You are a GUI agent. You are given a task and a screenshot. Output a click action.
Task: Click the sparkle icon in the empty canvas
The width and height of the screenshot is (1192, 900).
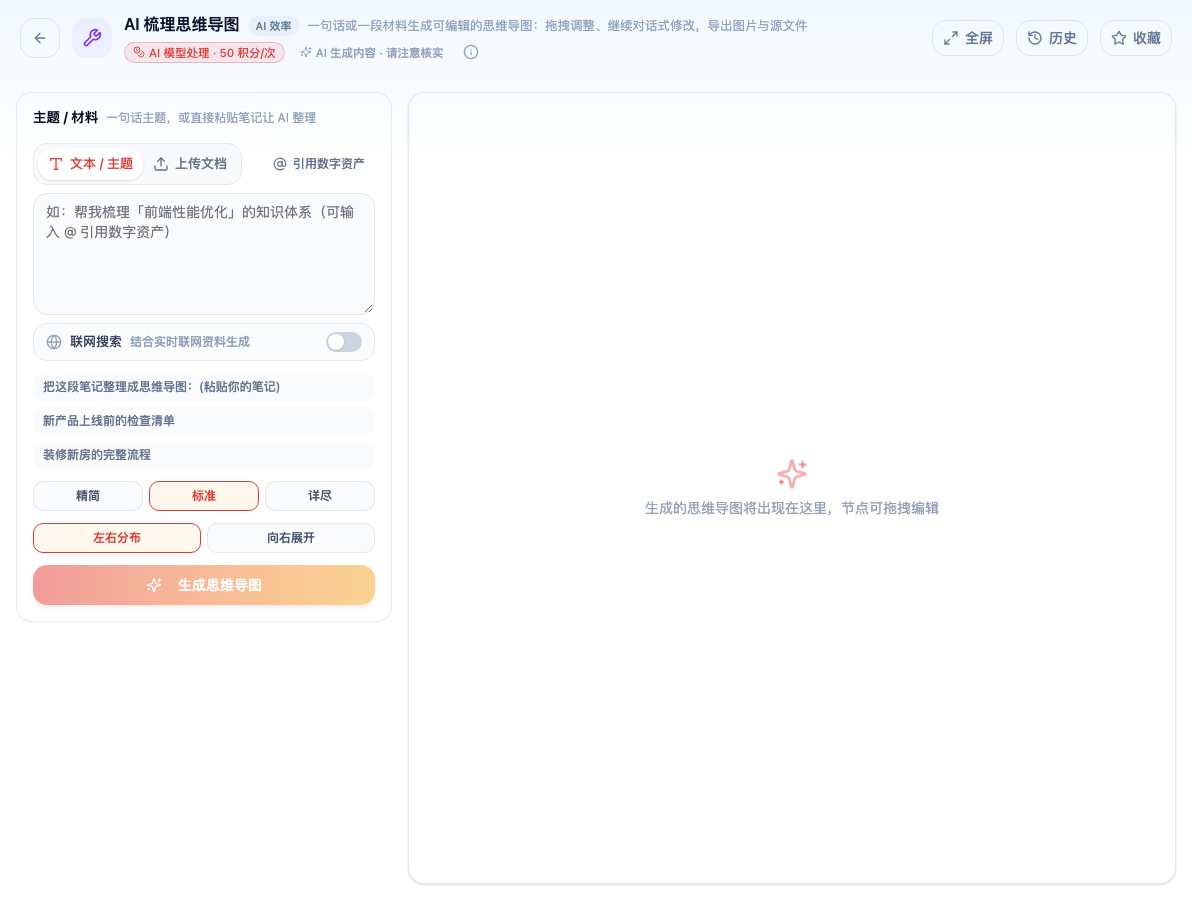791,474
